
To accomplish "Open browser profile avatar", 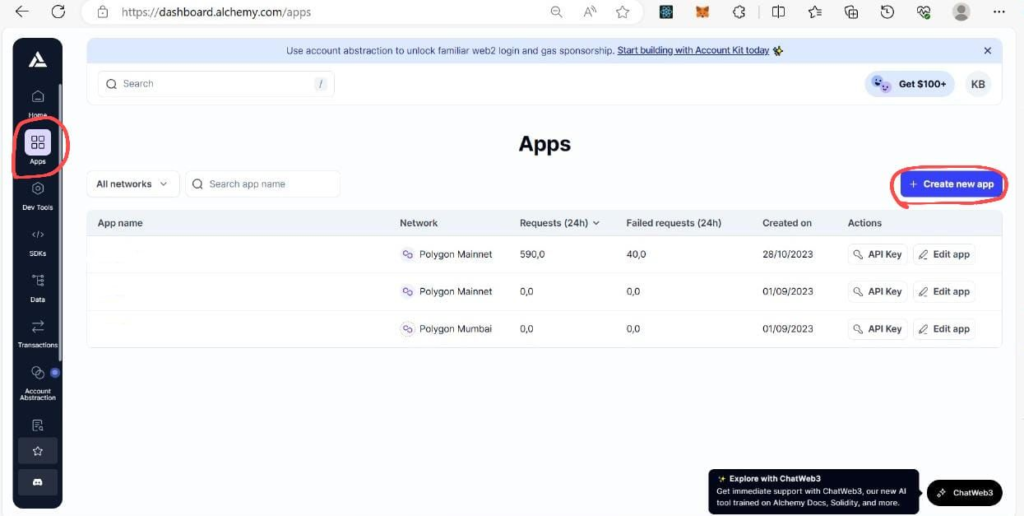I will coord(961,12).
